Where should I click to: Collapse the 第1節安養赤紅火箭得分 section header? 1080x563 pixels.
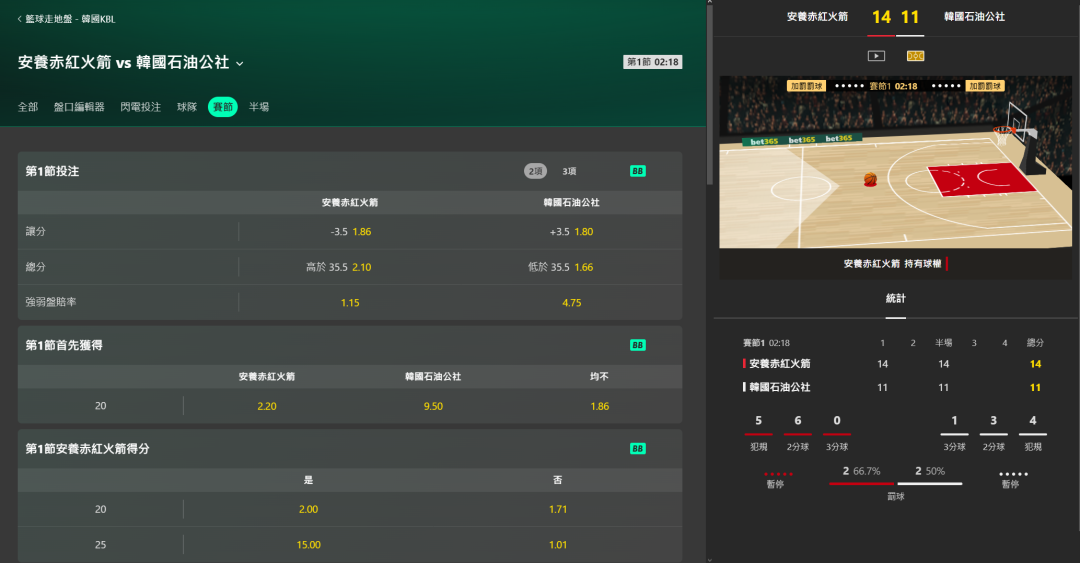pos(350,448)
